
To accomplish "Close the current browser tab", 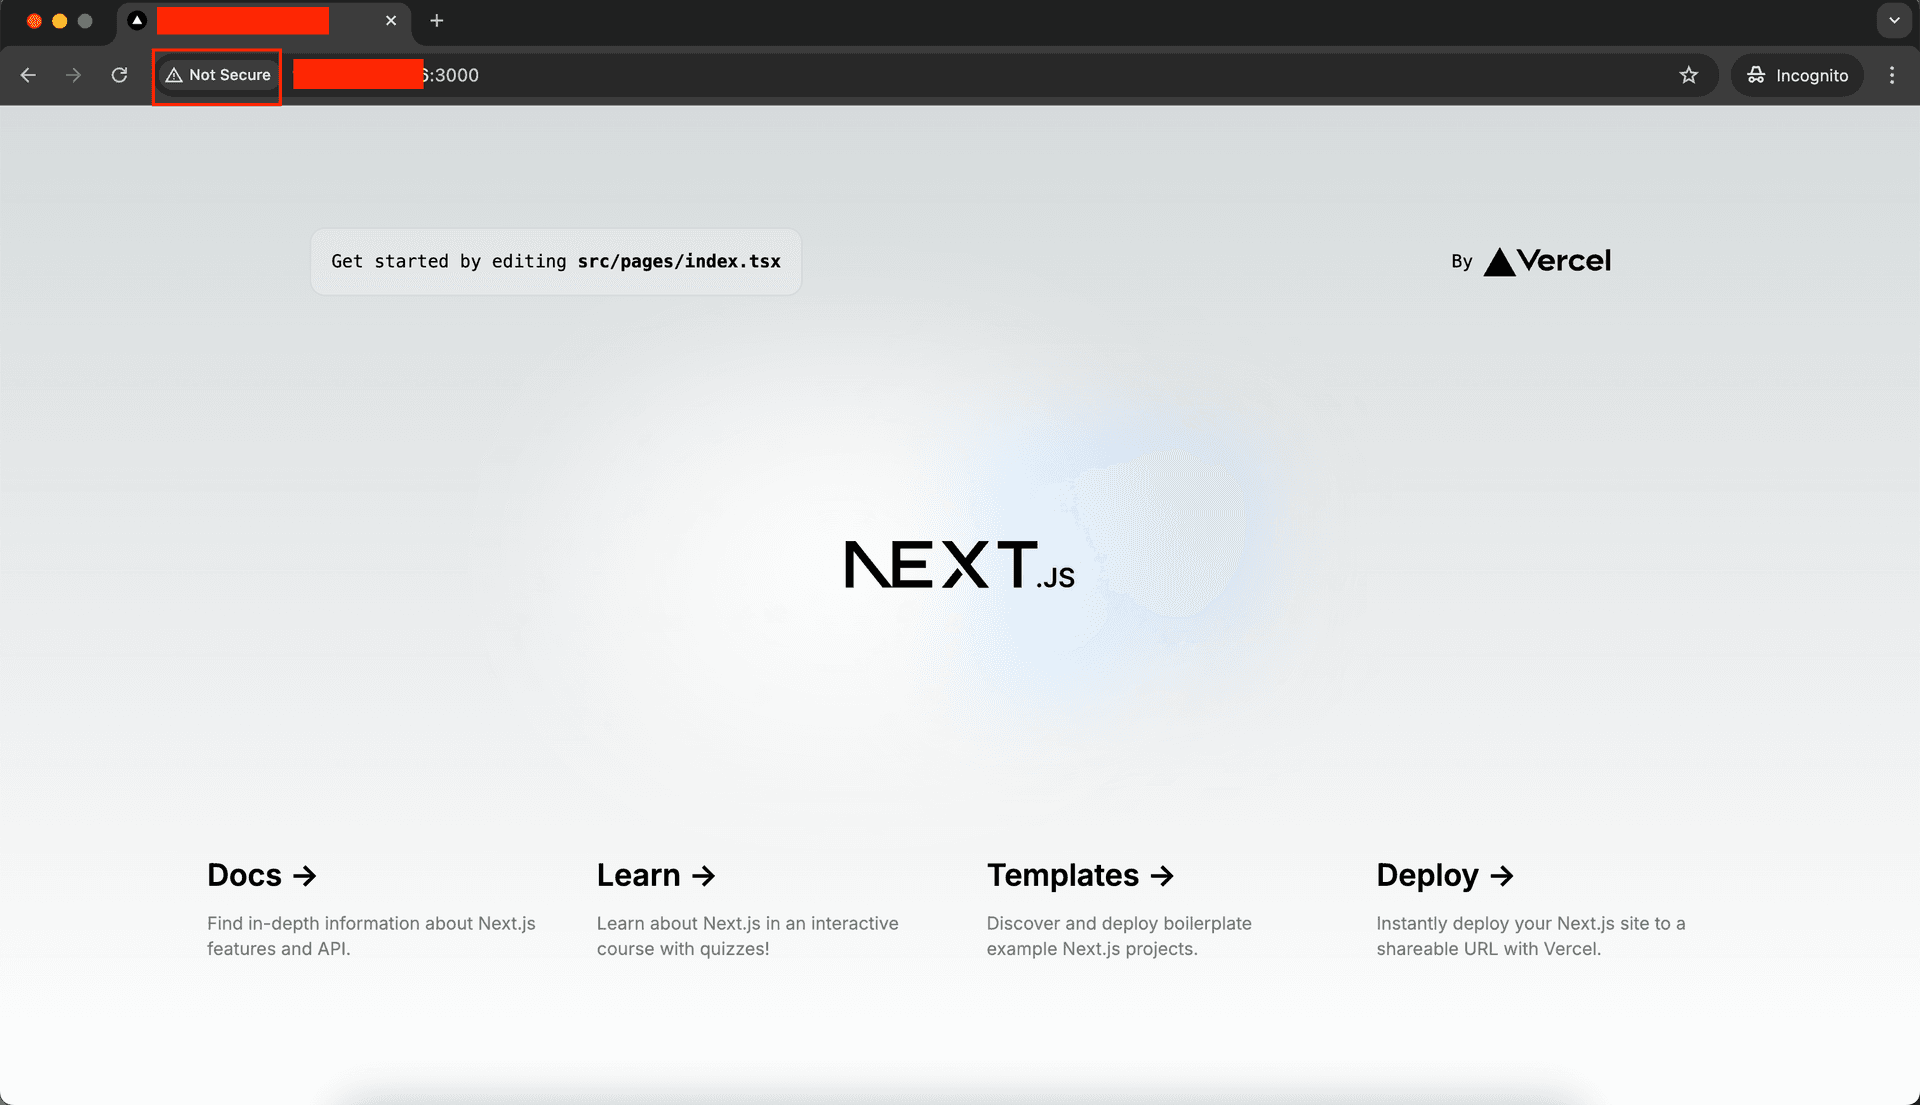I will [391, 21].
